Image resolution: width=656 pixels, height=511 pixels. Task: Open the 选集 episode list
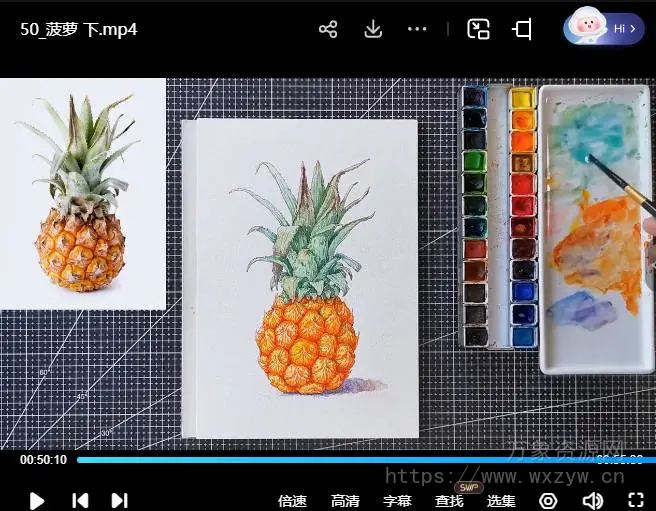pyautogui.click(x=501, y=501)
